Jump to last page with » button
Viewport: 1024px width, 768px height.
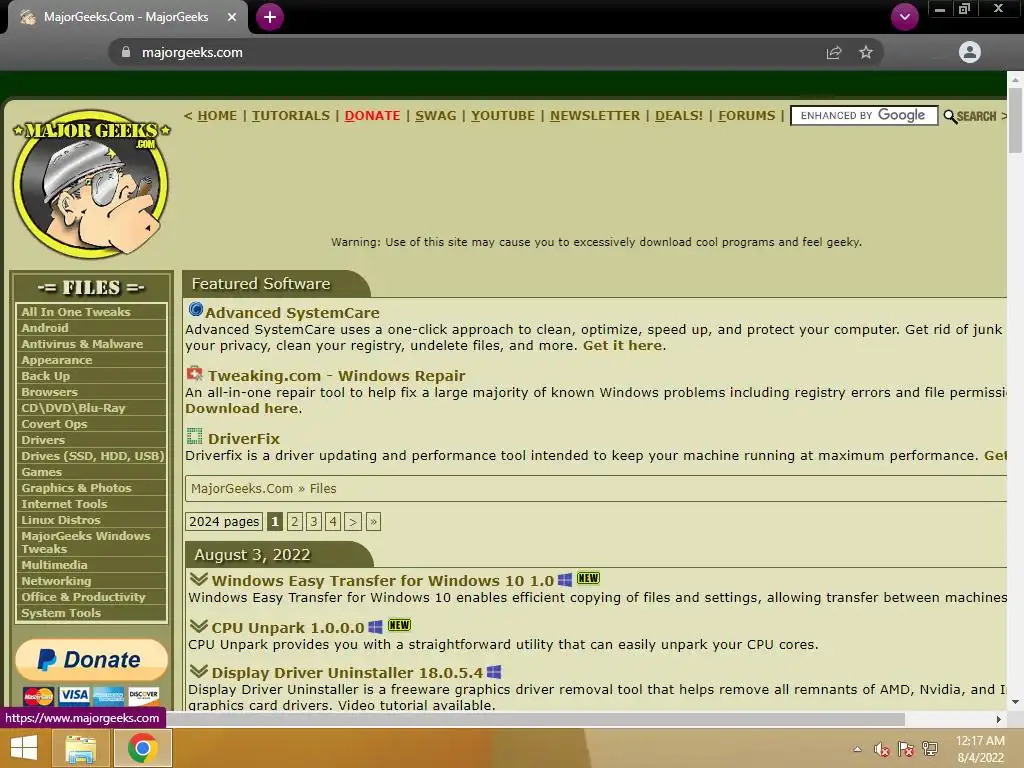point(374,522)
